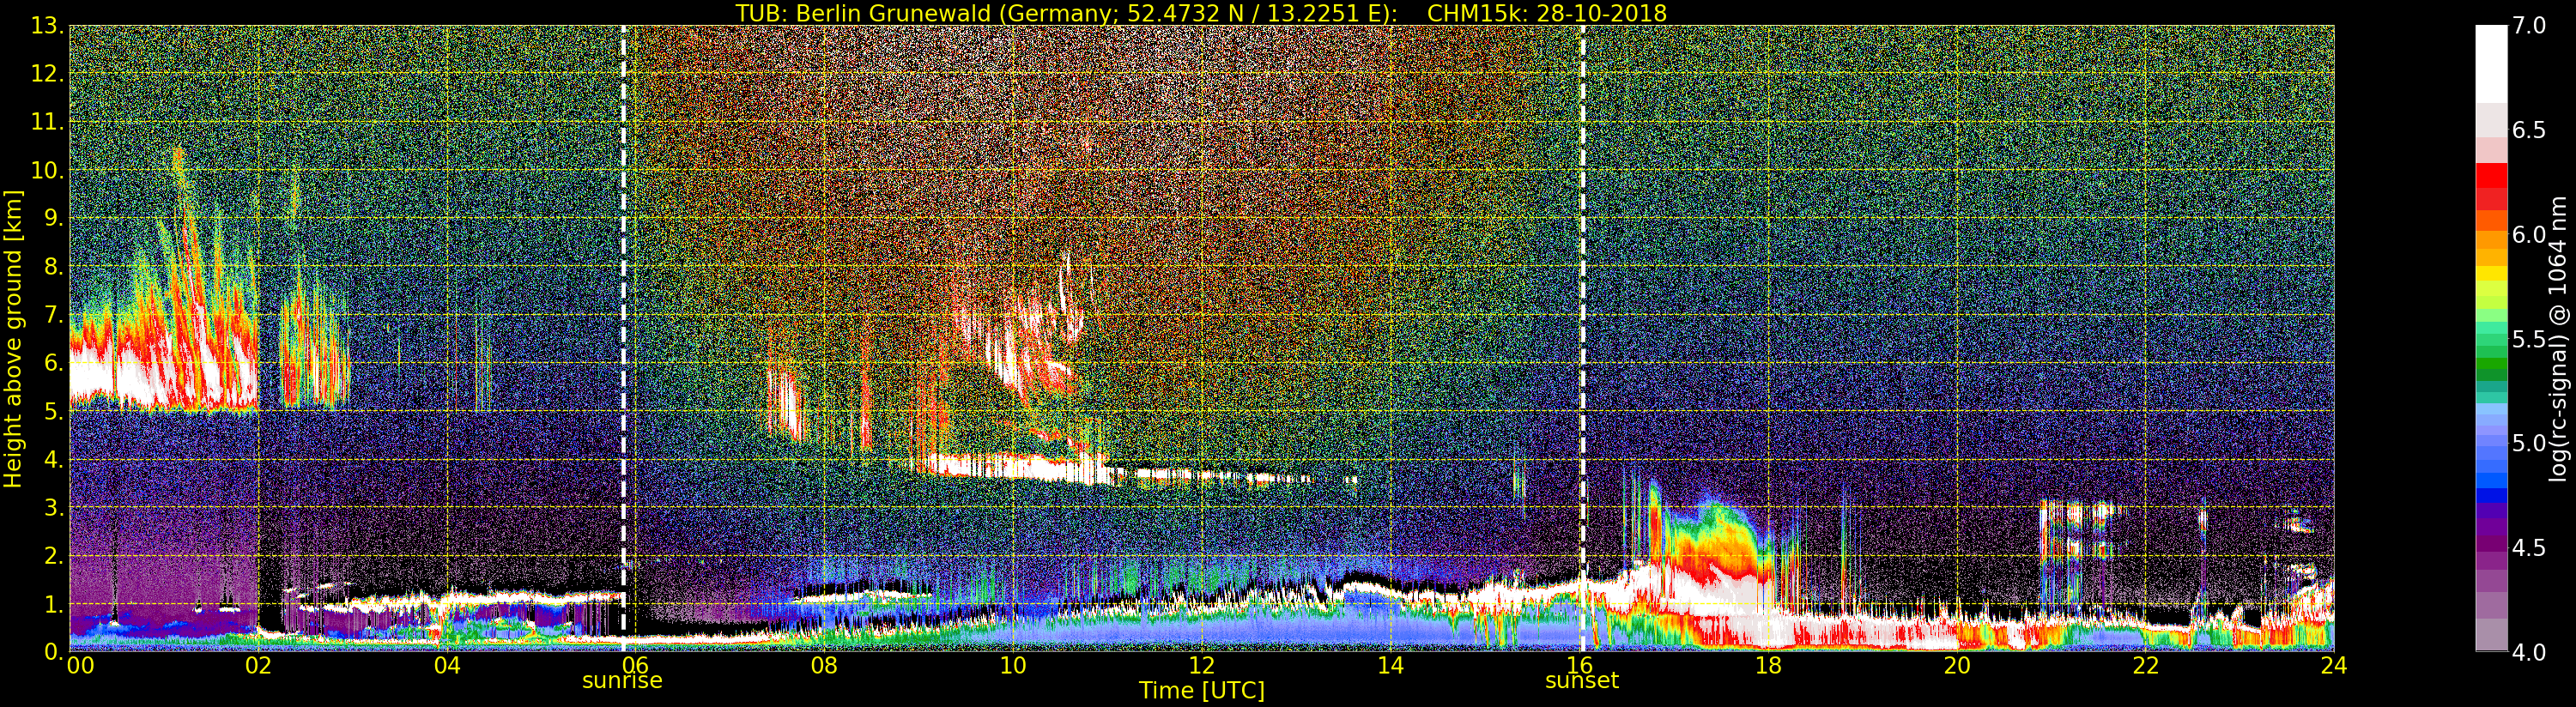Click the 'sunset' label below the time axis
The width and height of the screenshot is (2576, 707).
click(1582, 680)
